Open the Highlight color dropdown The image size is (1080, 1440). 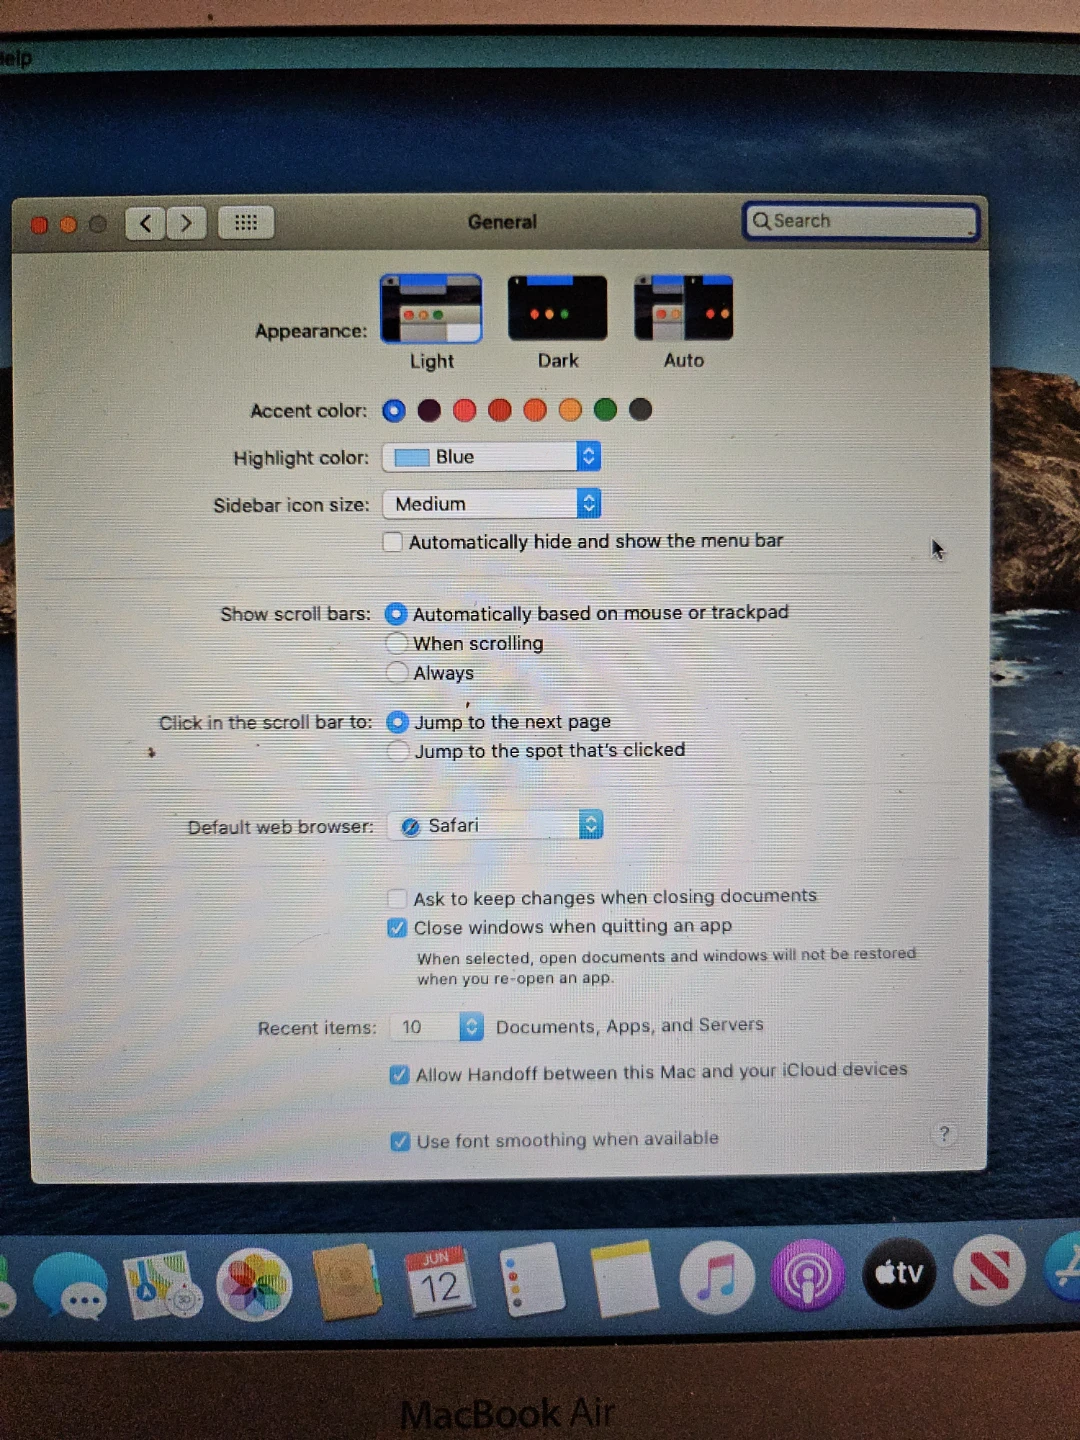(491, 457)
